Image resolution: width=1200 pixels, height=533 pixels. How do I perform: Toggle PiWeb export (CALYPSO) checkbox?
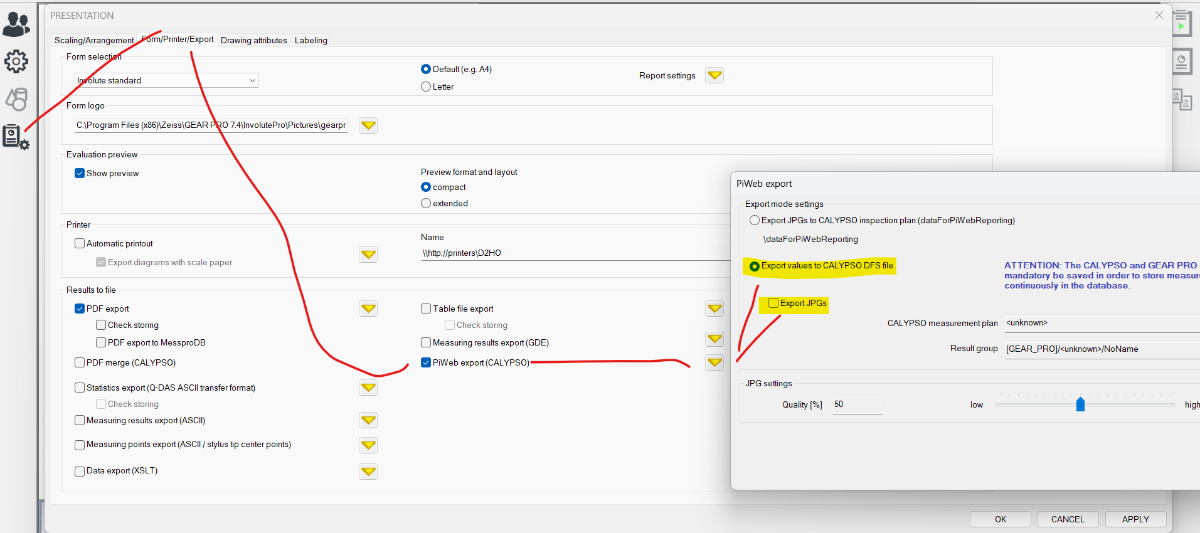point(426,362)
